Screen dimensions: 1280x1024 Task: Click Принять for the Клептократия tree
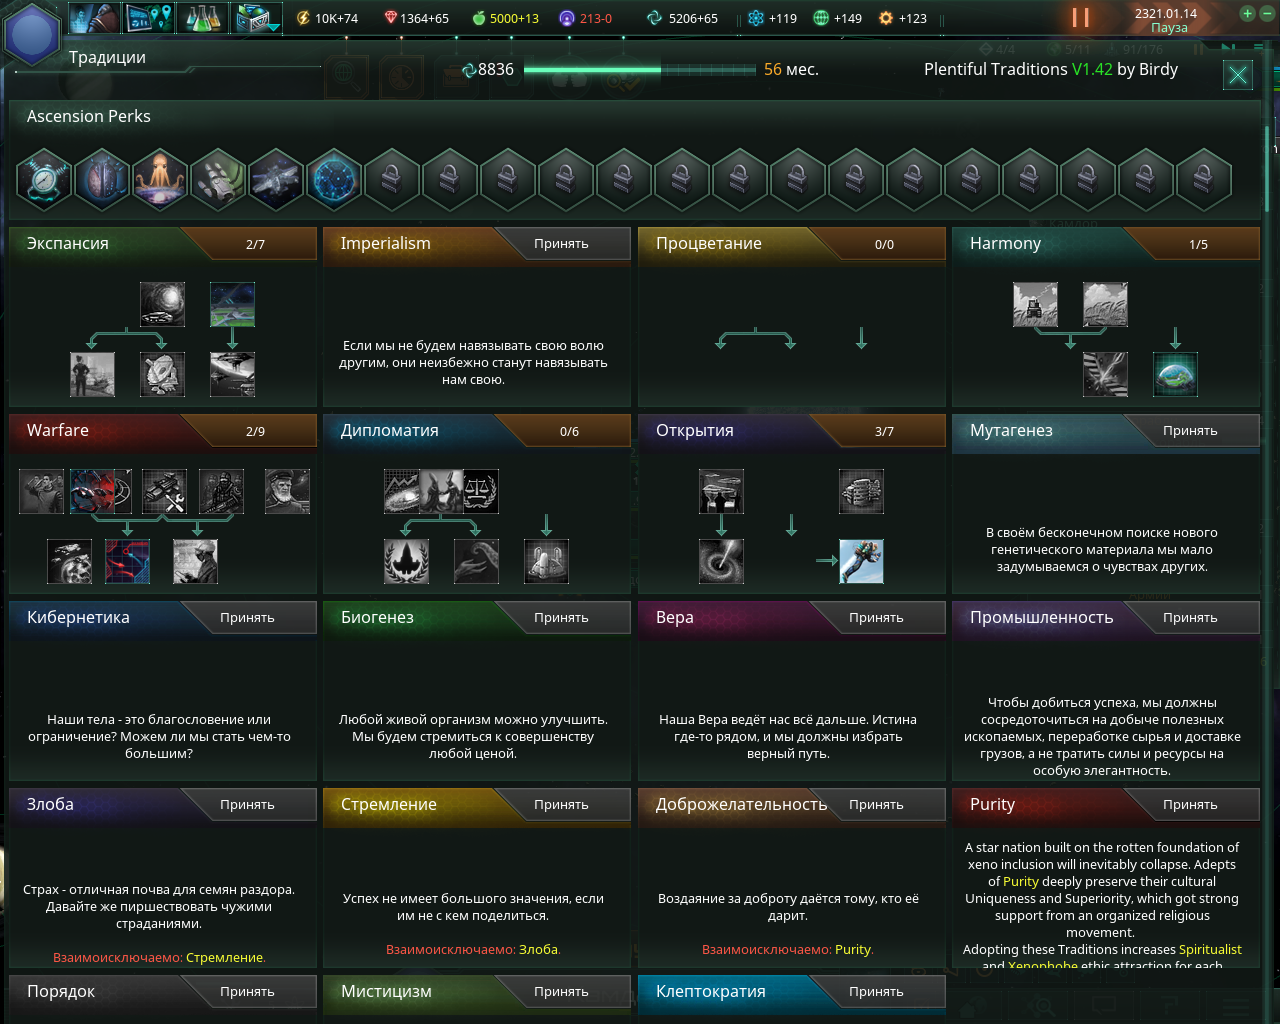coord(877,992)
